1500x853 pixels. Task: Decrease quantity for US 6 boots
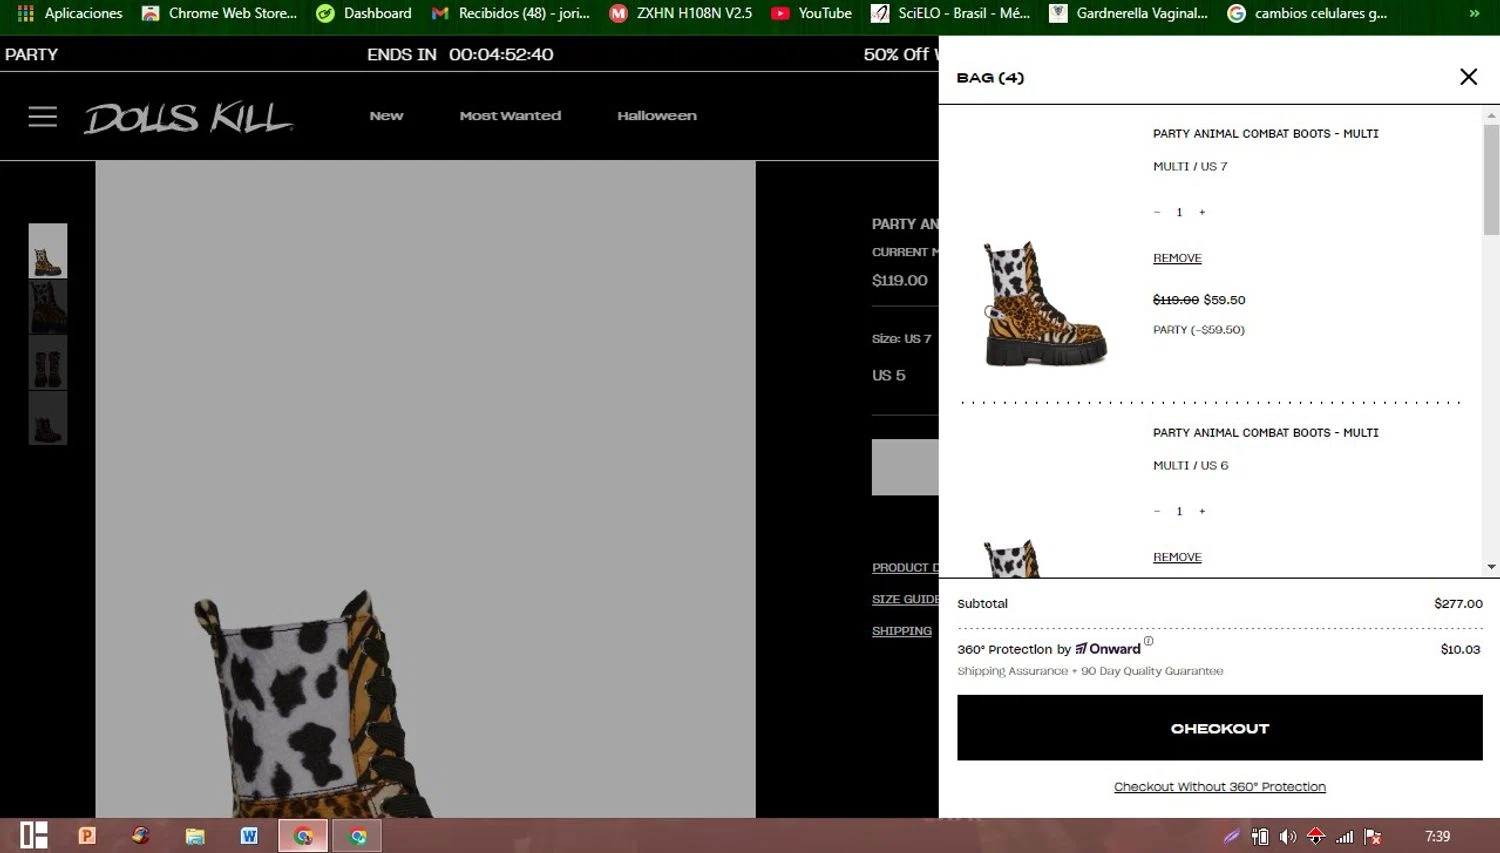(x=1157, y=511)
